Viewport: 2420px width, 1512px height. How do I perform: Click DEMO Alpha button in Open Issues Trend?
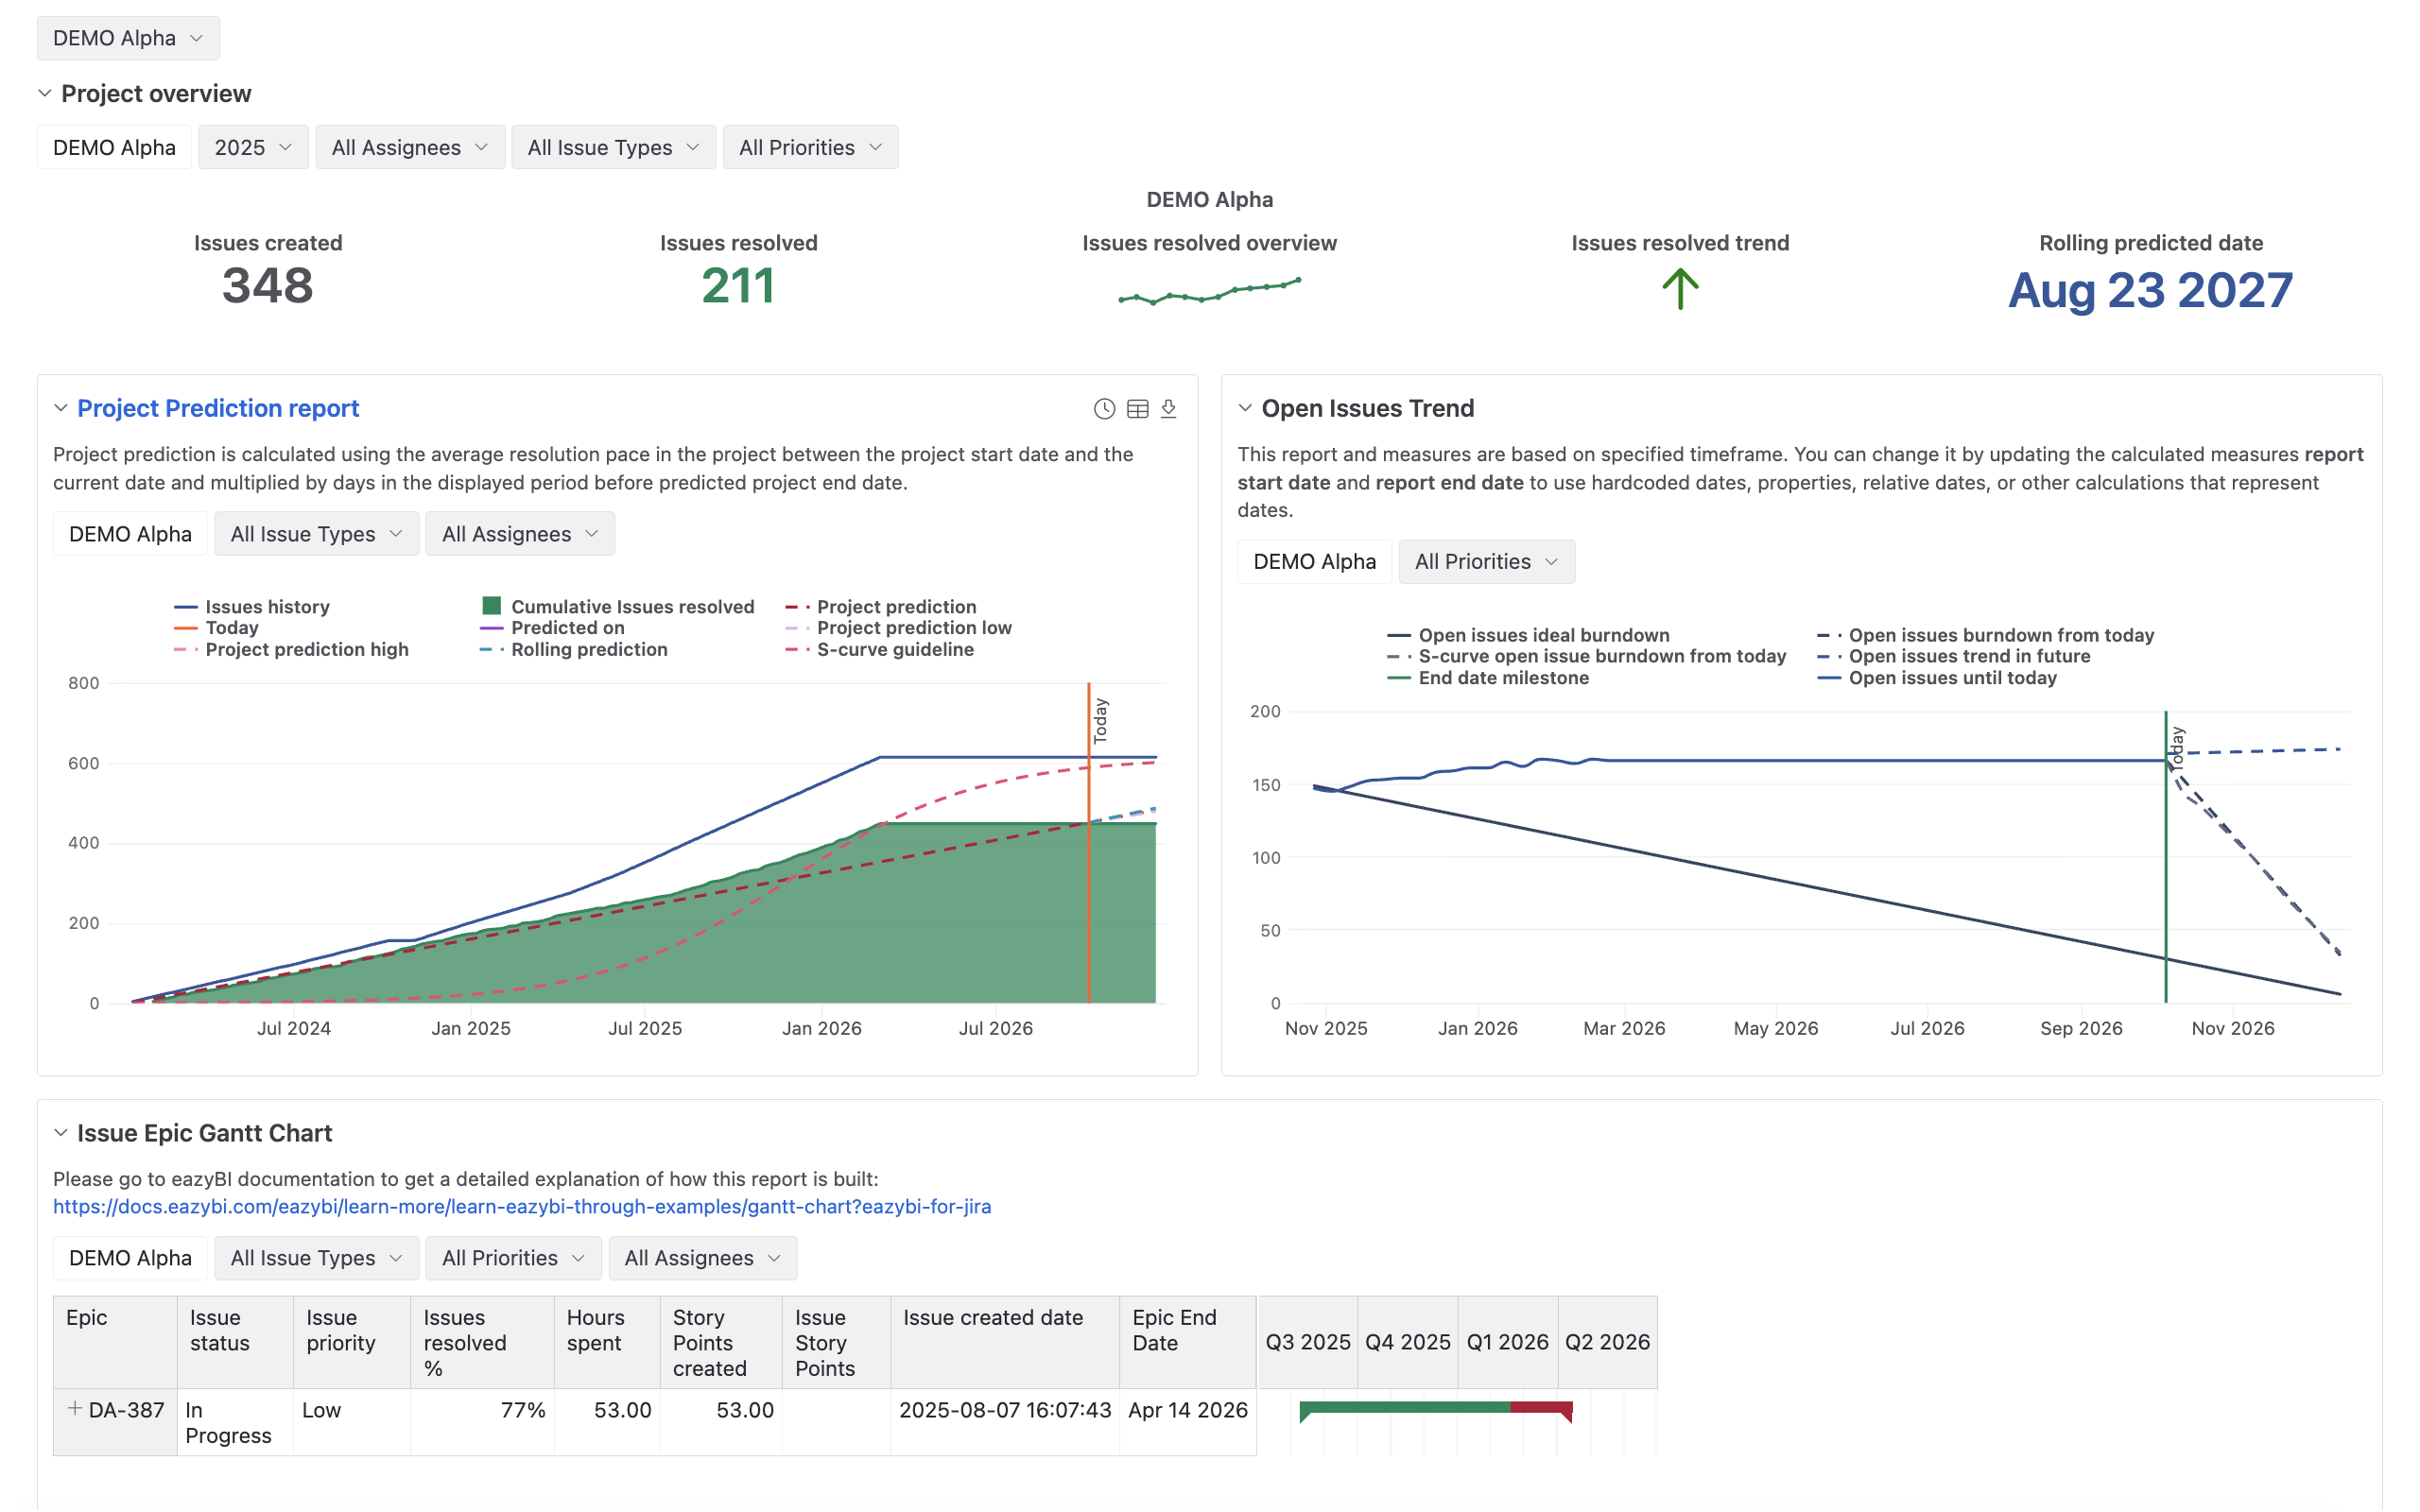point(1314,562)
